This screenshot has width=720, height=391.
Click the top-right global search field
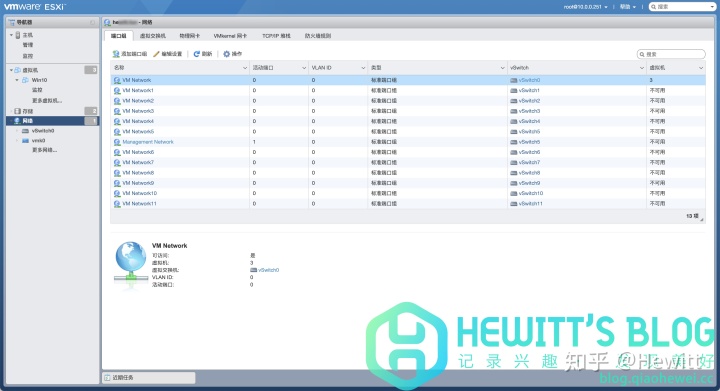point(682,6)
